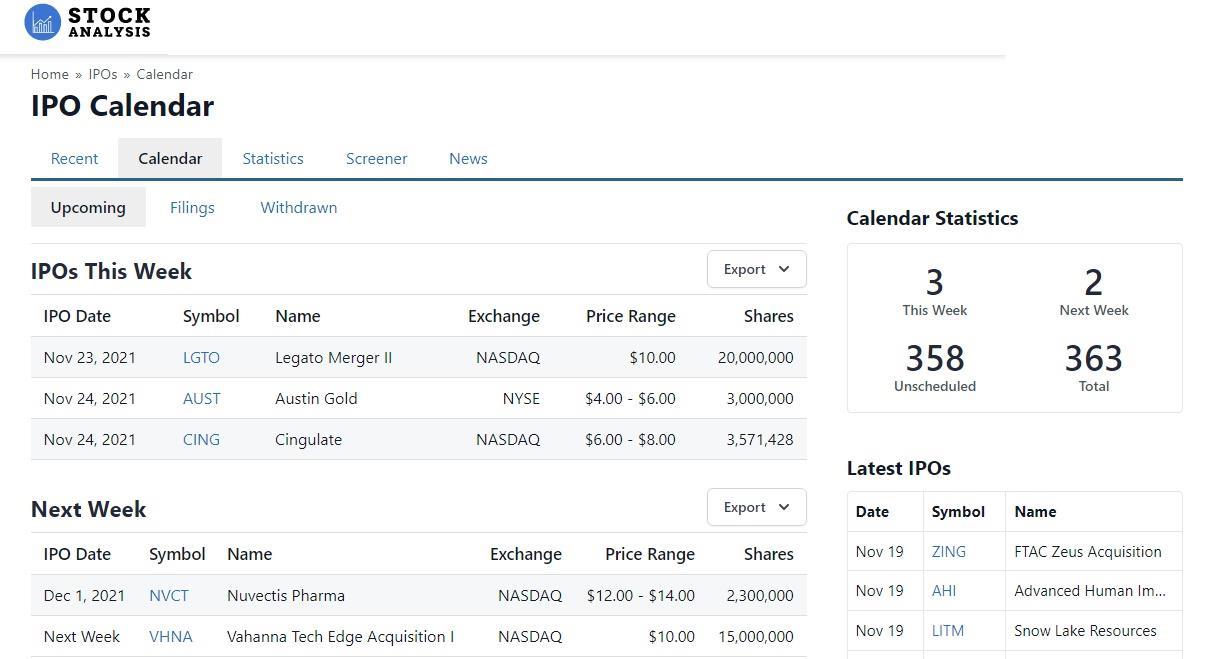
Task: Go to Home breadcrumb link
Action: tap(50, 74)
